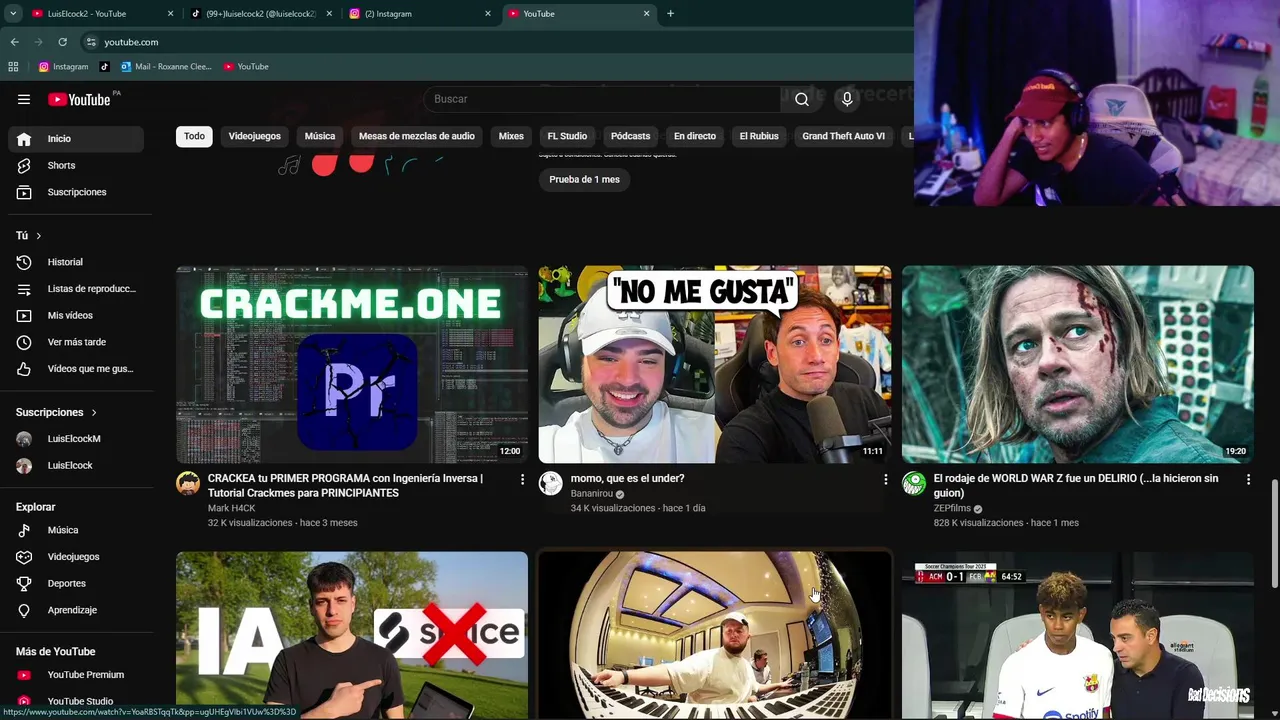Open Mark H4CK channel avatar
The height and width of the screenshot is (720, 1280).
click(188, 484)
